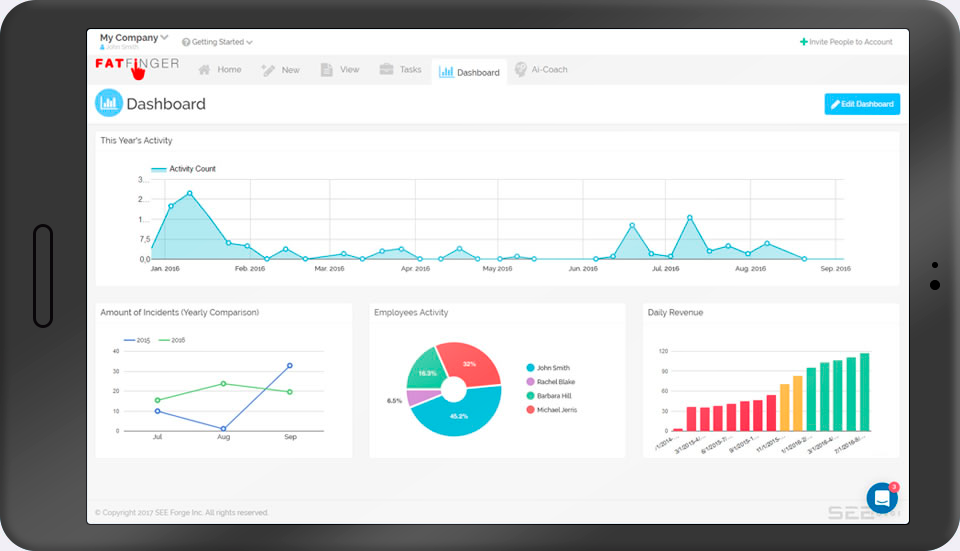Click the Tasks briefcase icon
The width and height of the screenshot is (960, 551).
click(386, 70)
